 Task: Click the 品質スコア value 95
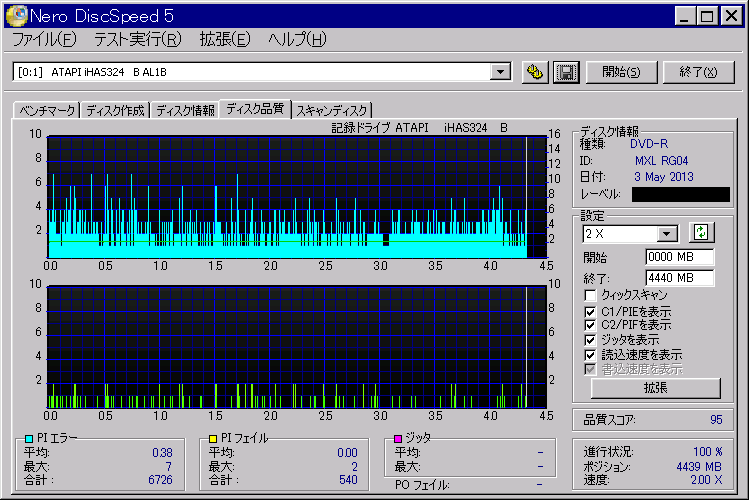point(716,420)
